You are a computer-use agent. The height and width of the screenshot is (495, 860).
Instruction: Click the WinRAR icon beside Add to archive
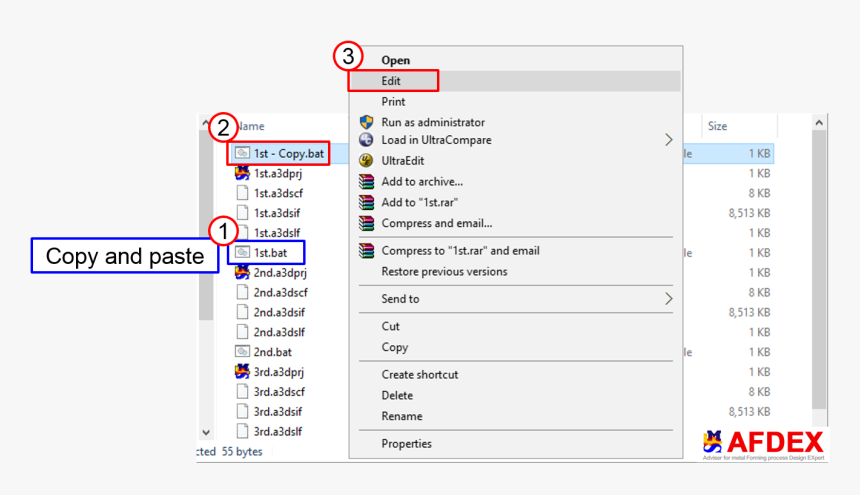pyautogui.click(x=365, y=182)
